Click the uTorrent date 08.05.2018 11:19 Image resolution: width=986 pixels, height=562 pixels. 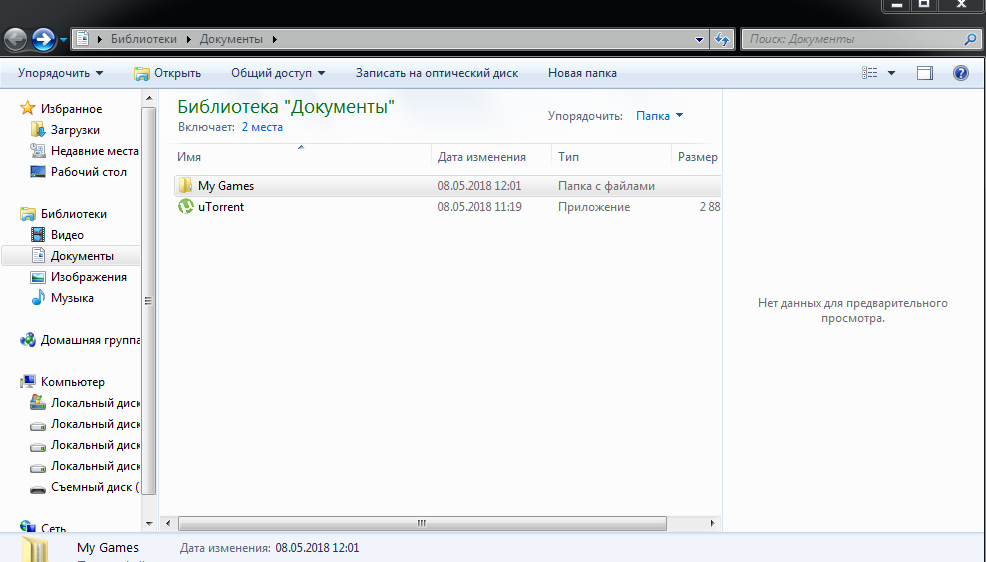pos(479,207)
